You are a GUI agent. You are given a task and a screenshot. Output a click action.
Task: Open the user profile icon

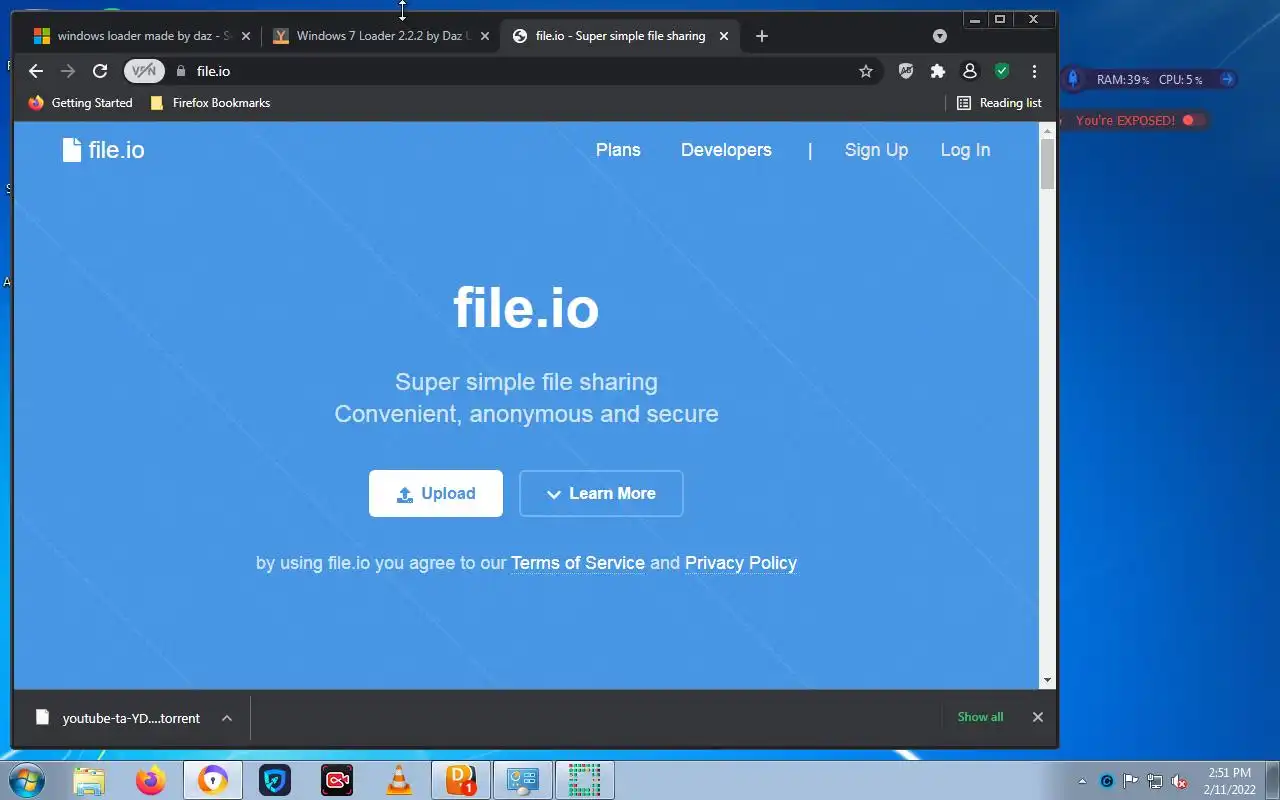(969, 71)
